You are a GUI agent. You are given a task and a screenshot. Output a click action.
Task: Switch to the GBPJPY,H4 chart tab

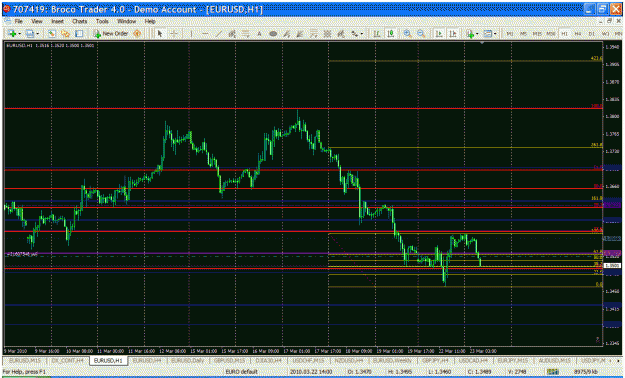click(x=435, y=360)
